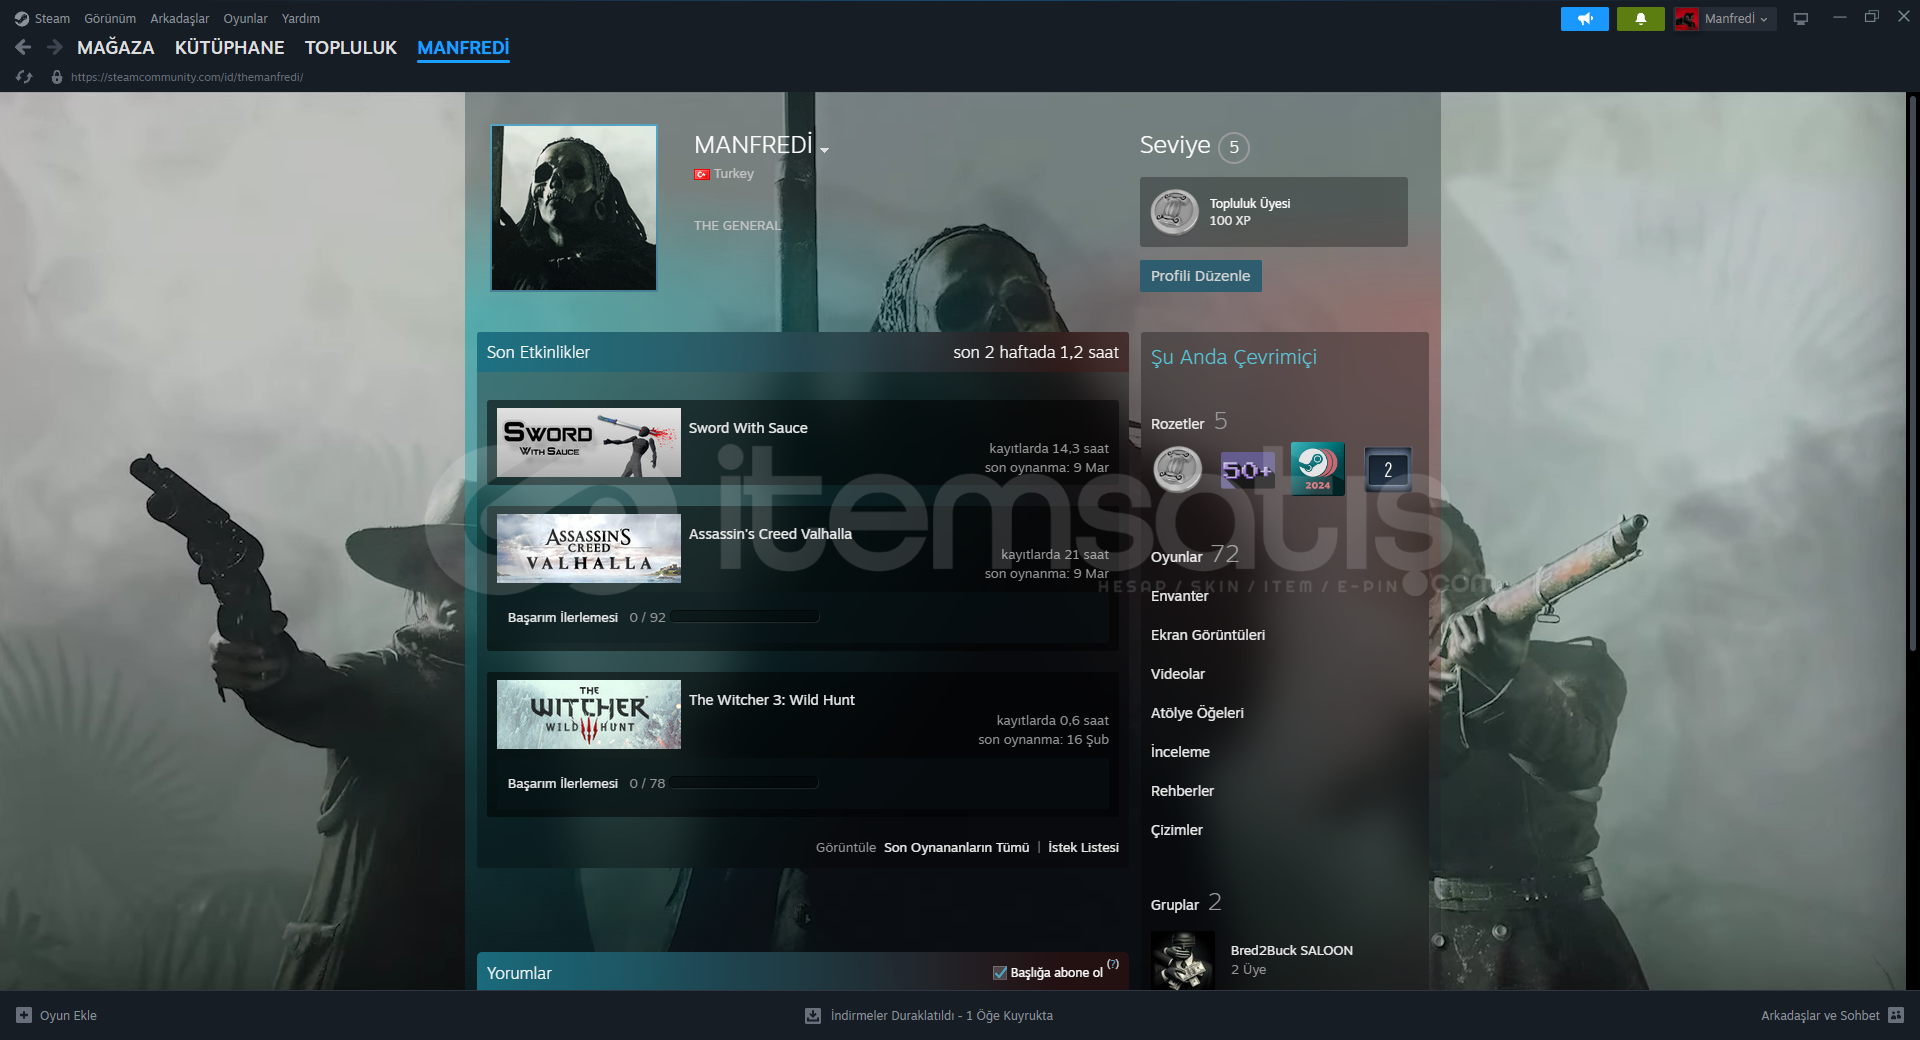
Task: Open the Arkadaşlar menu
Action: pos(180,18)
